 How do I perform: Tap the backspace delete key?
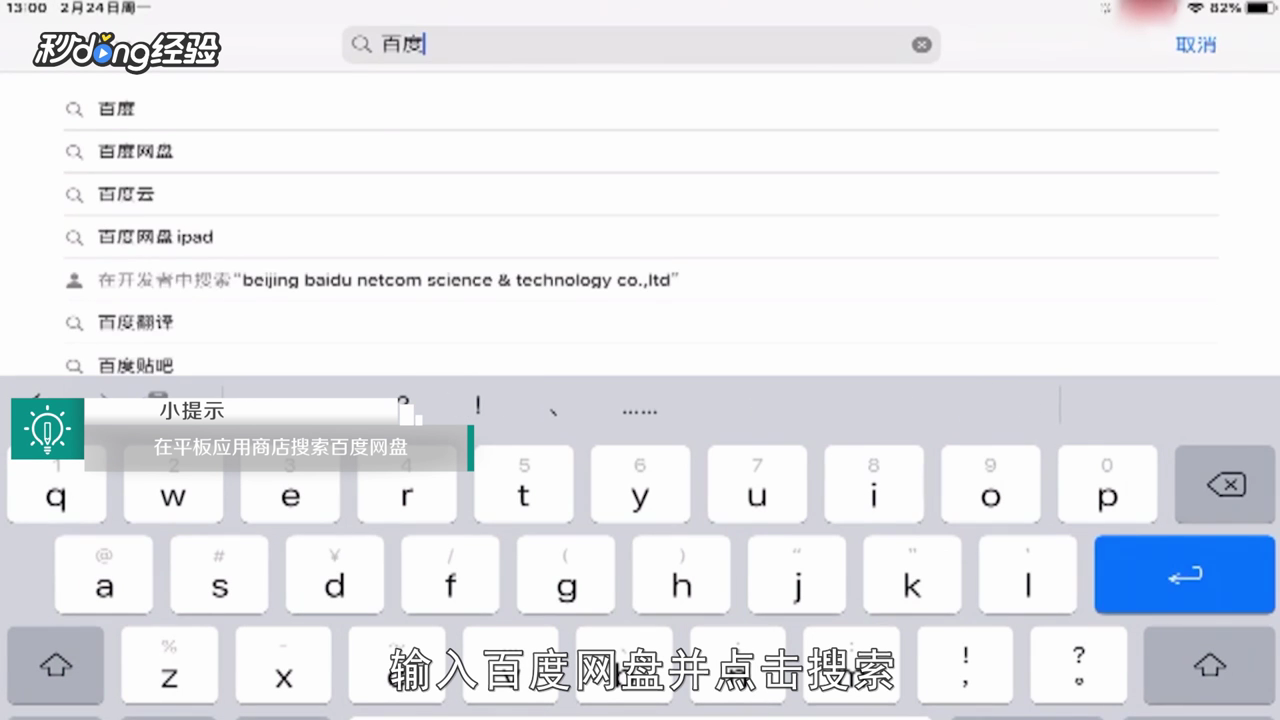1225,484
